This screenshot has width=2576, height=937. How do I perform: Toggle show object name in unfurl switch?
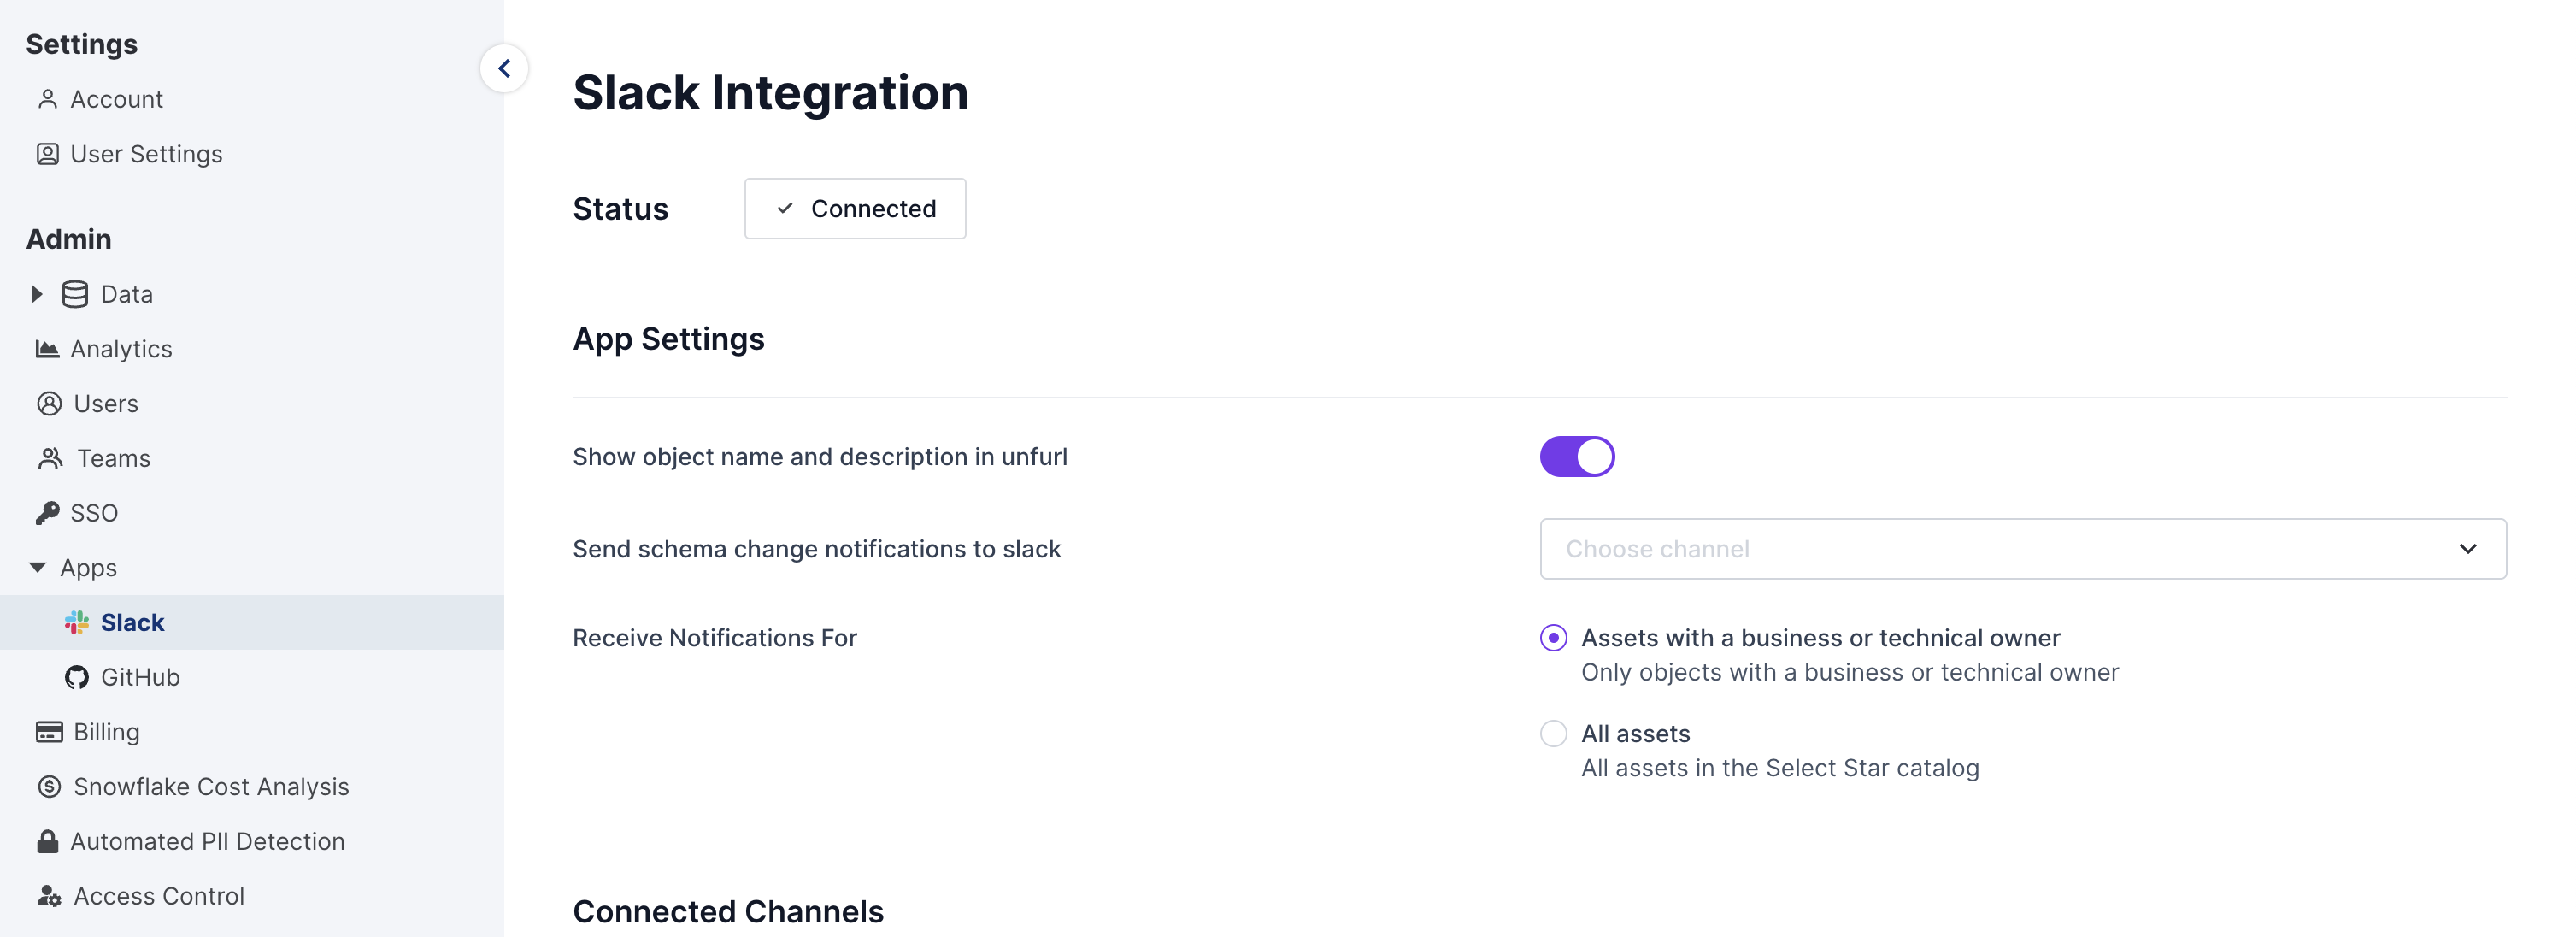coord(1577,457)
